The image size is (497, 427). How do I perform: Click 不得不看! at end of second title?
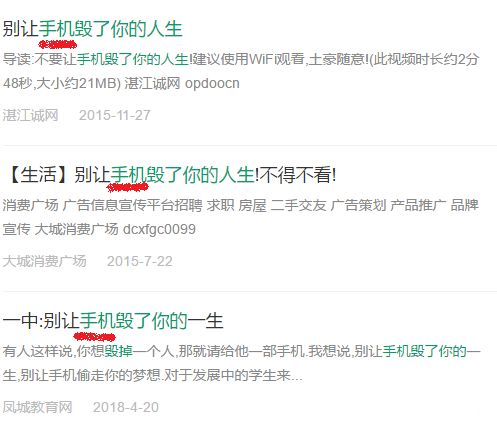coord(298,175)
